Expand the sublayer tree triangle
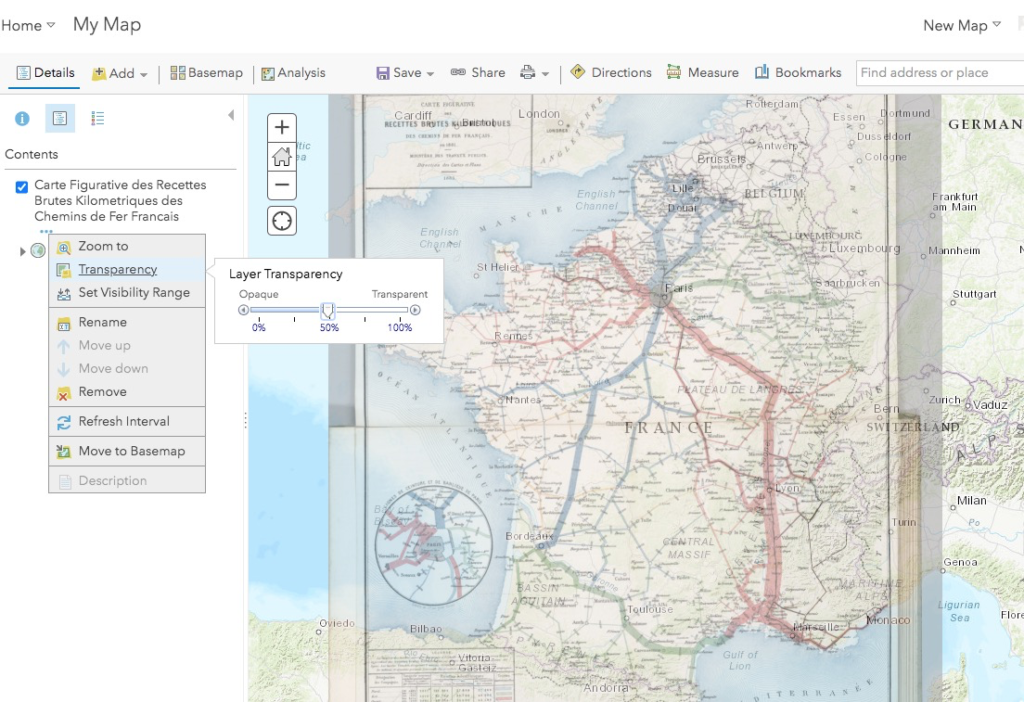This screenshot has width=1024, height=702. (23, 251)
